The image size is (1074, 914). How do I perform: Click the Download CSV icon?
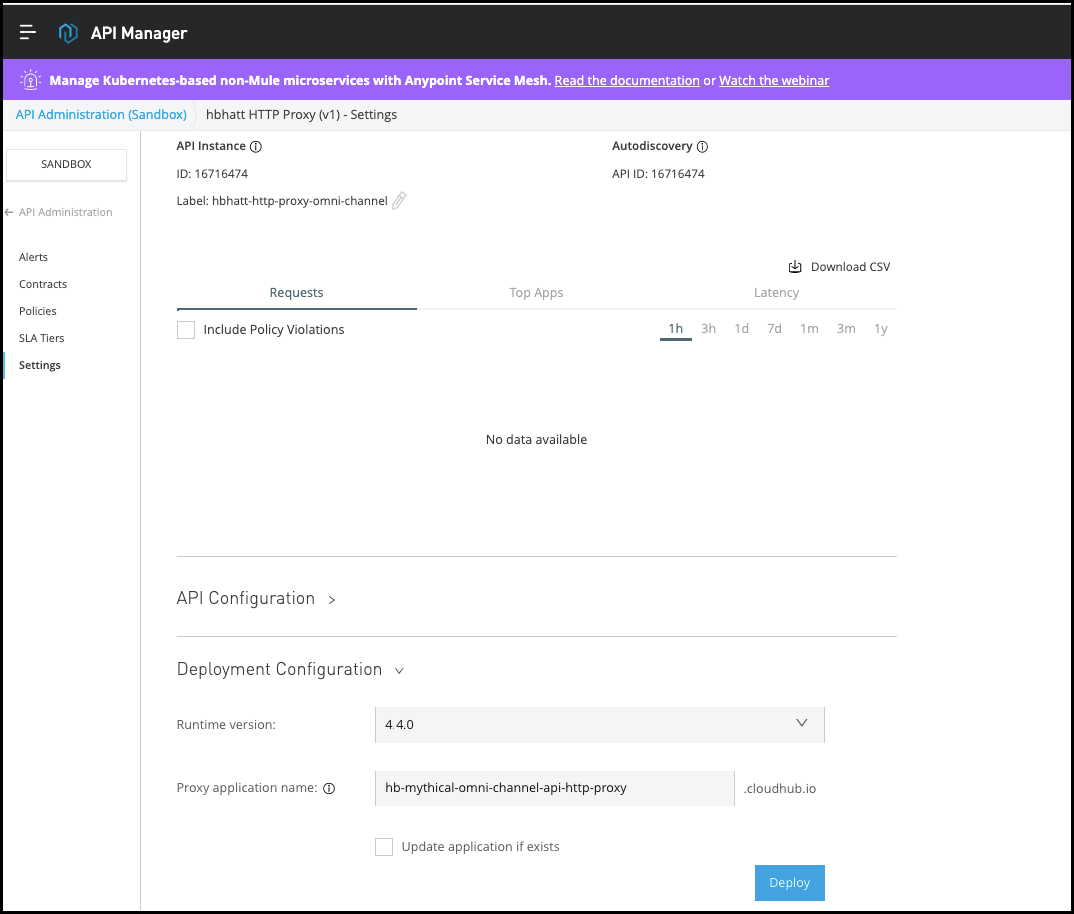[x=795, y=267]
